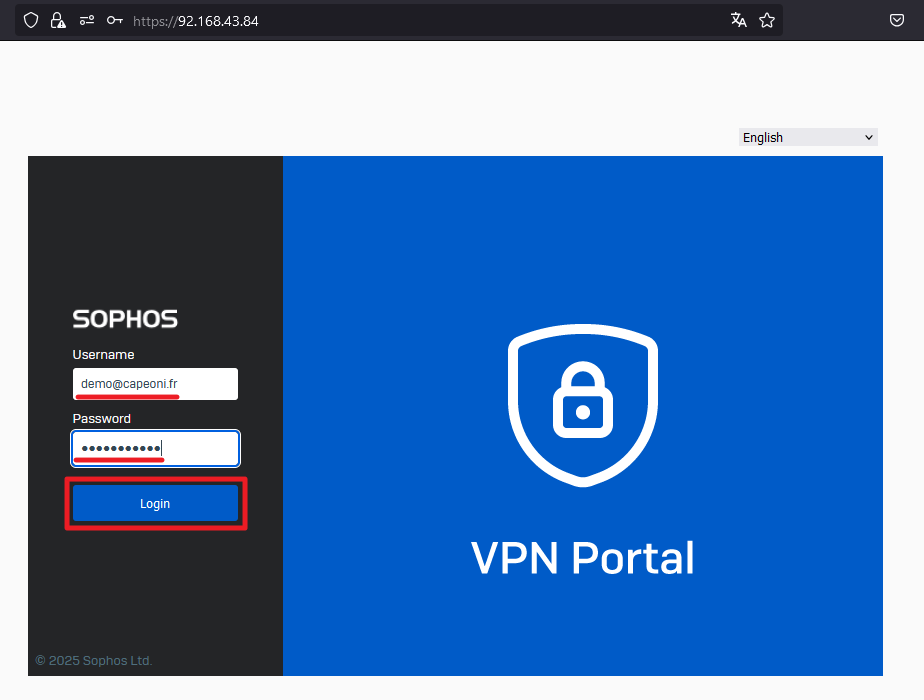
Task: Open the English language dropdown
Action: [808, 137]
